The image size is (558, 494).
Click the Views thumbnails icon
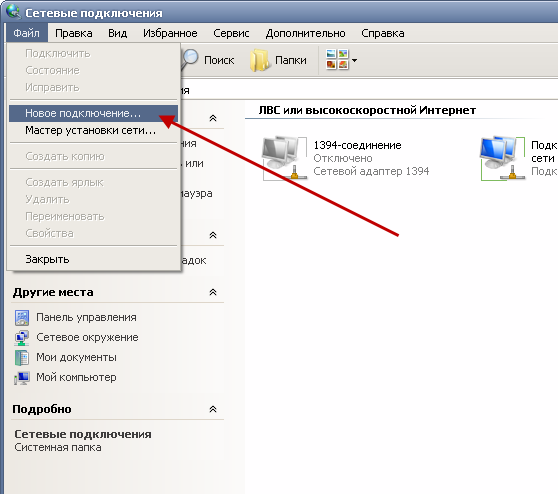(x=337, y=59)
